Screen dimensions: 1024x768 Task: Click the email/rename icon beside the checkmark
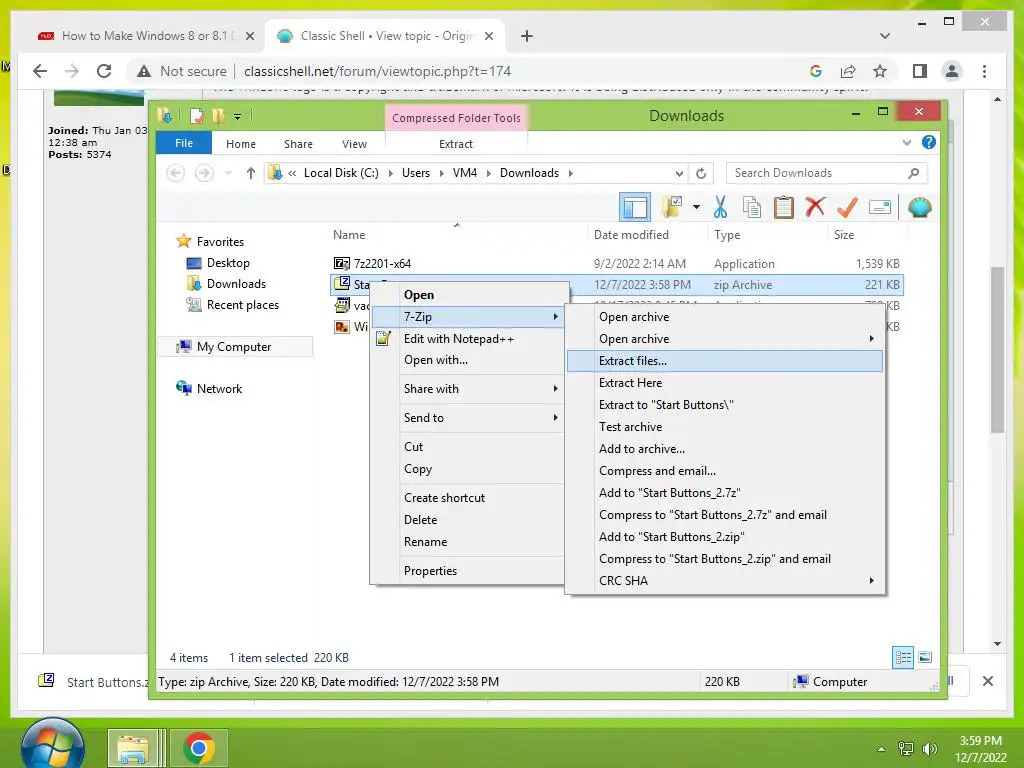coord(880,208)
